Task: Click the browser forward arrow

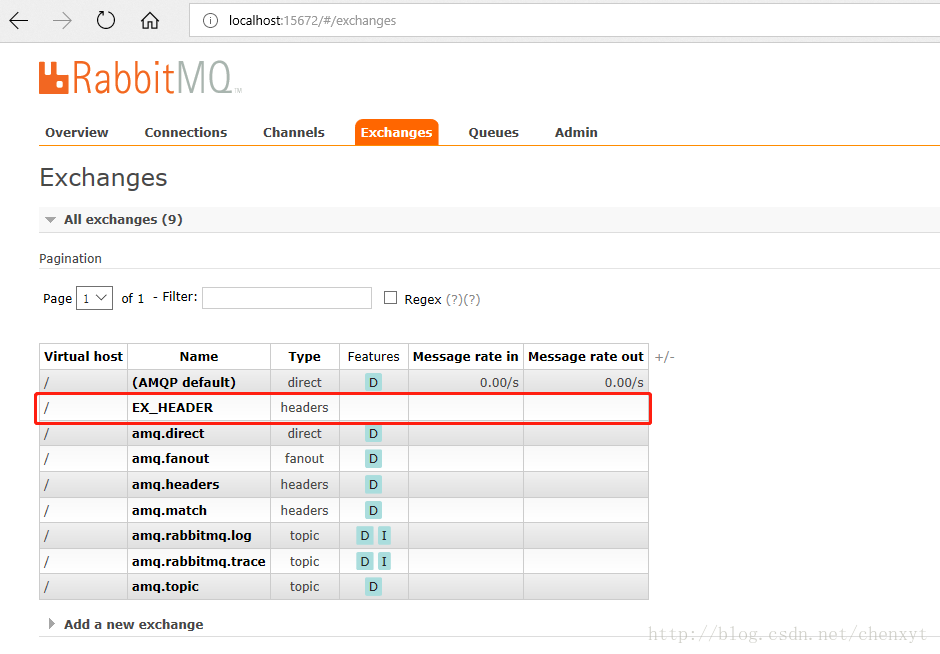Action: coord(62,21)
